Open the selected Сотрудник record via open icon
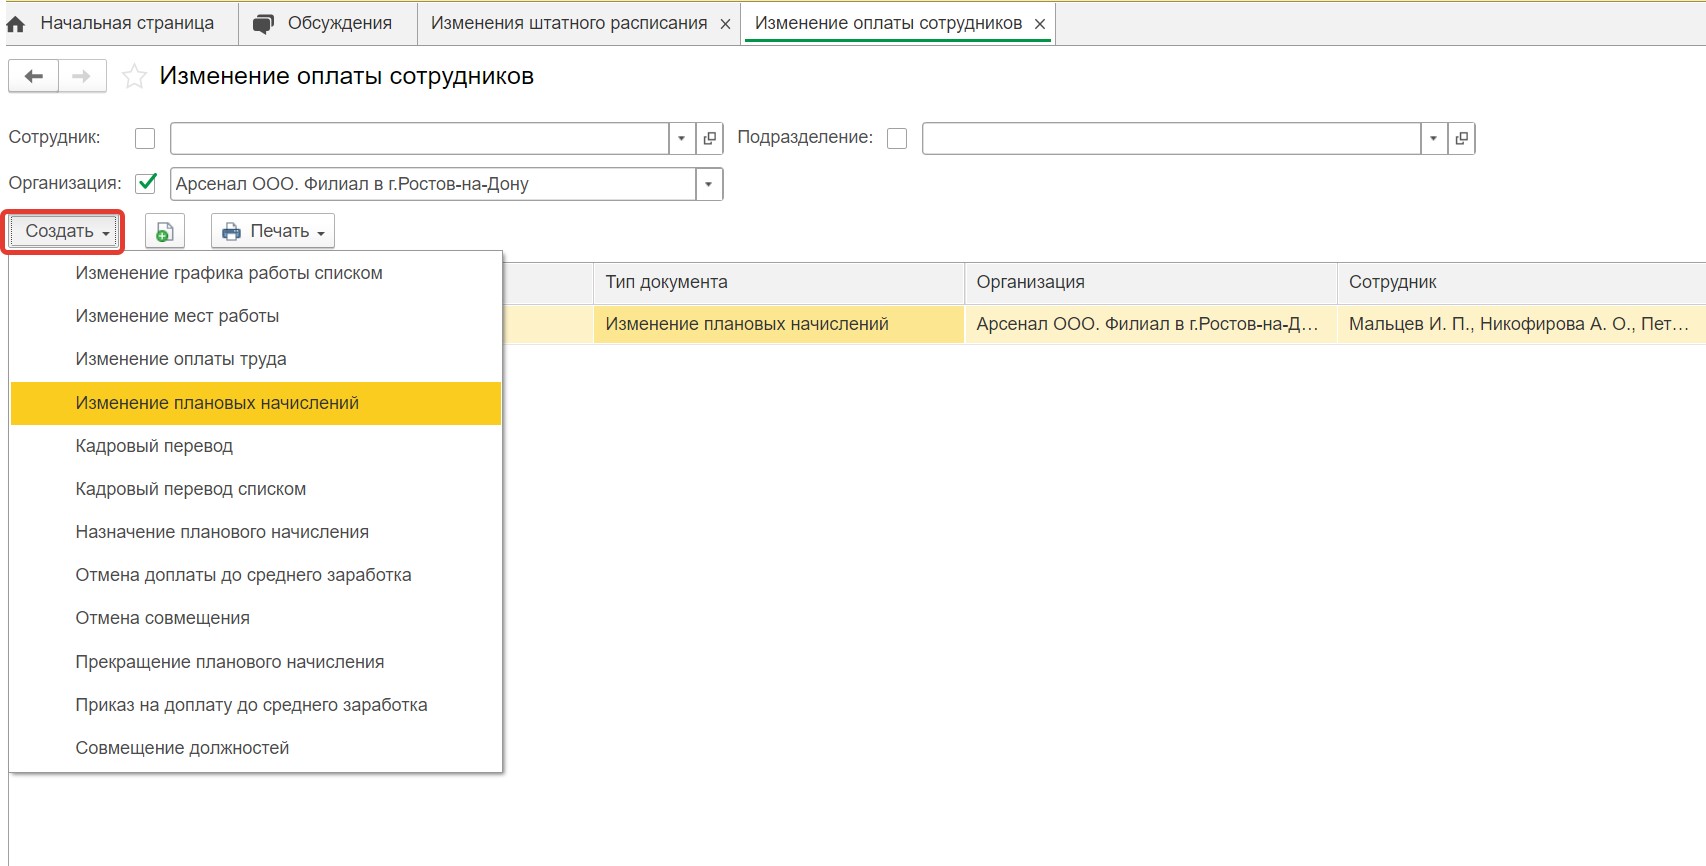Screen dimensions: 1706x866 click(x=709, y=138)
